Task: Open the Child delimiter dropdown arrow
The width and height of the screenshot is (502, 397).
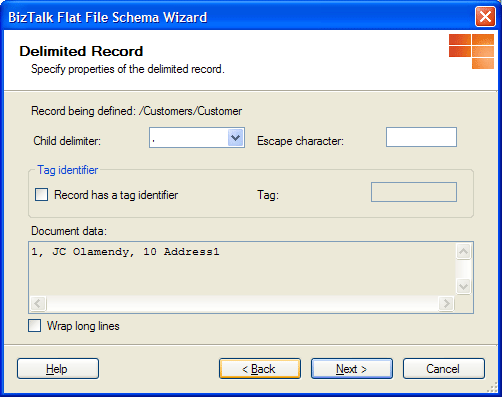Action: click(236, 137)
